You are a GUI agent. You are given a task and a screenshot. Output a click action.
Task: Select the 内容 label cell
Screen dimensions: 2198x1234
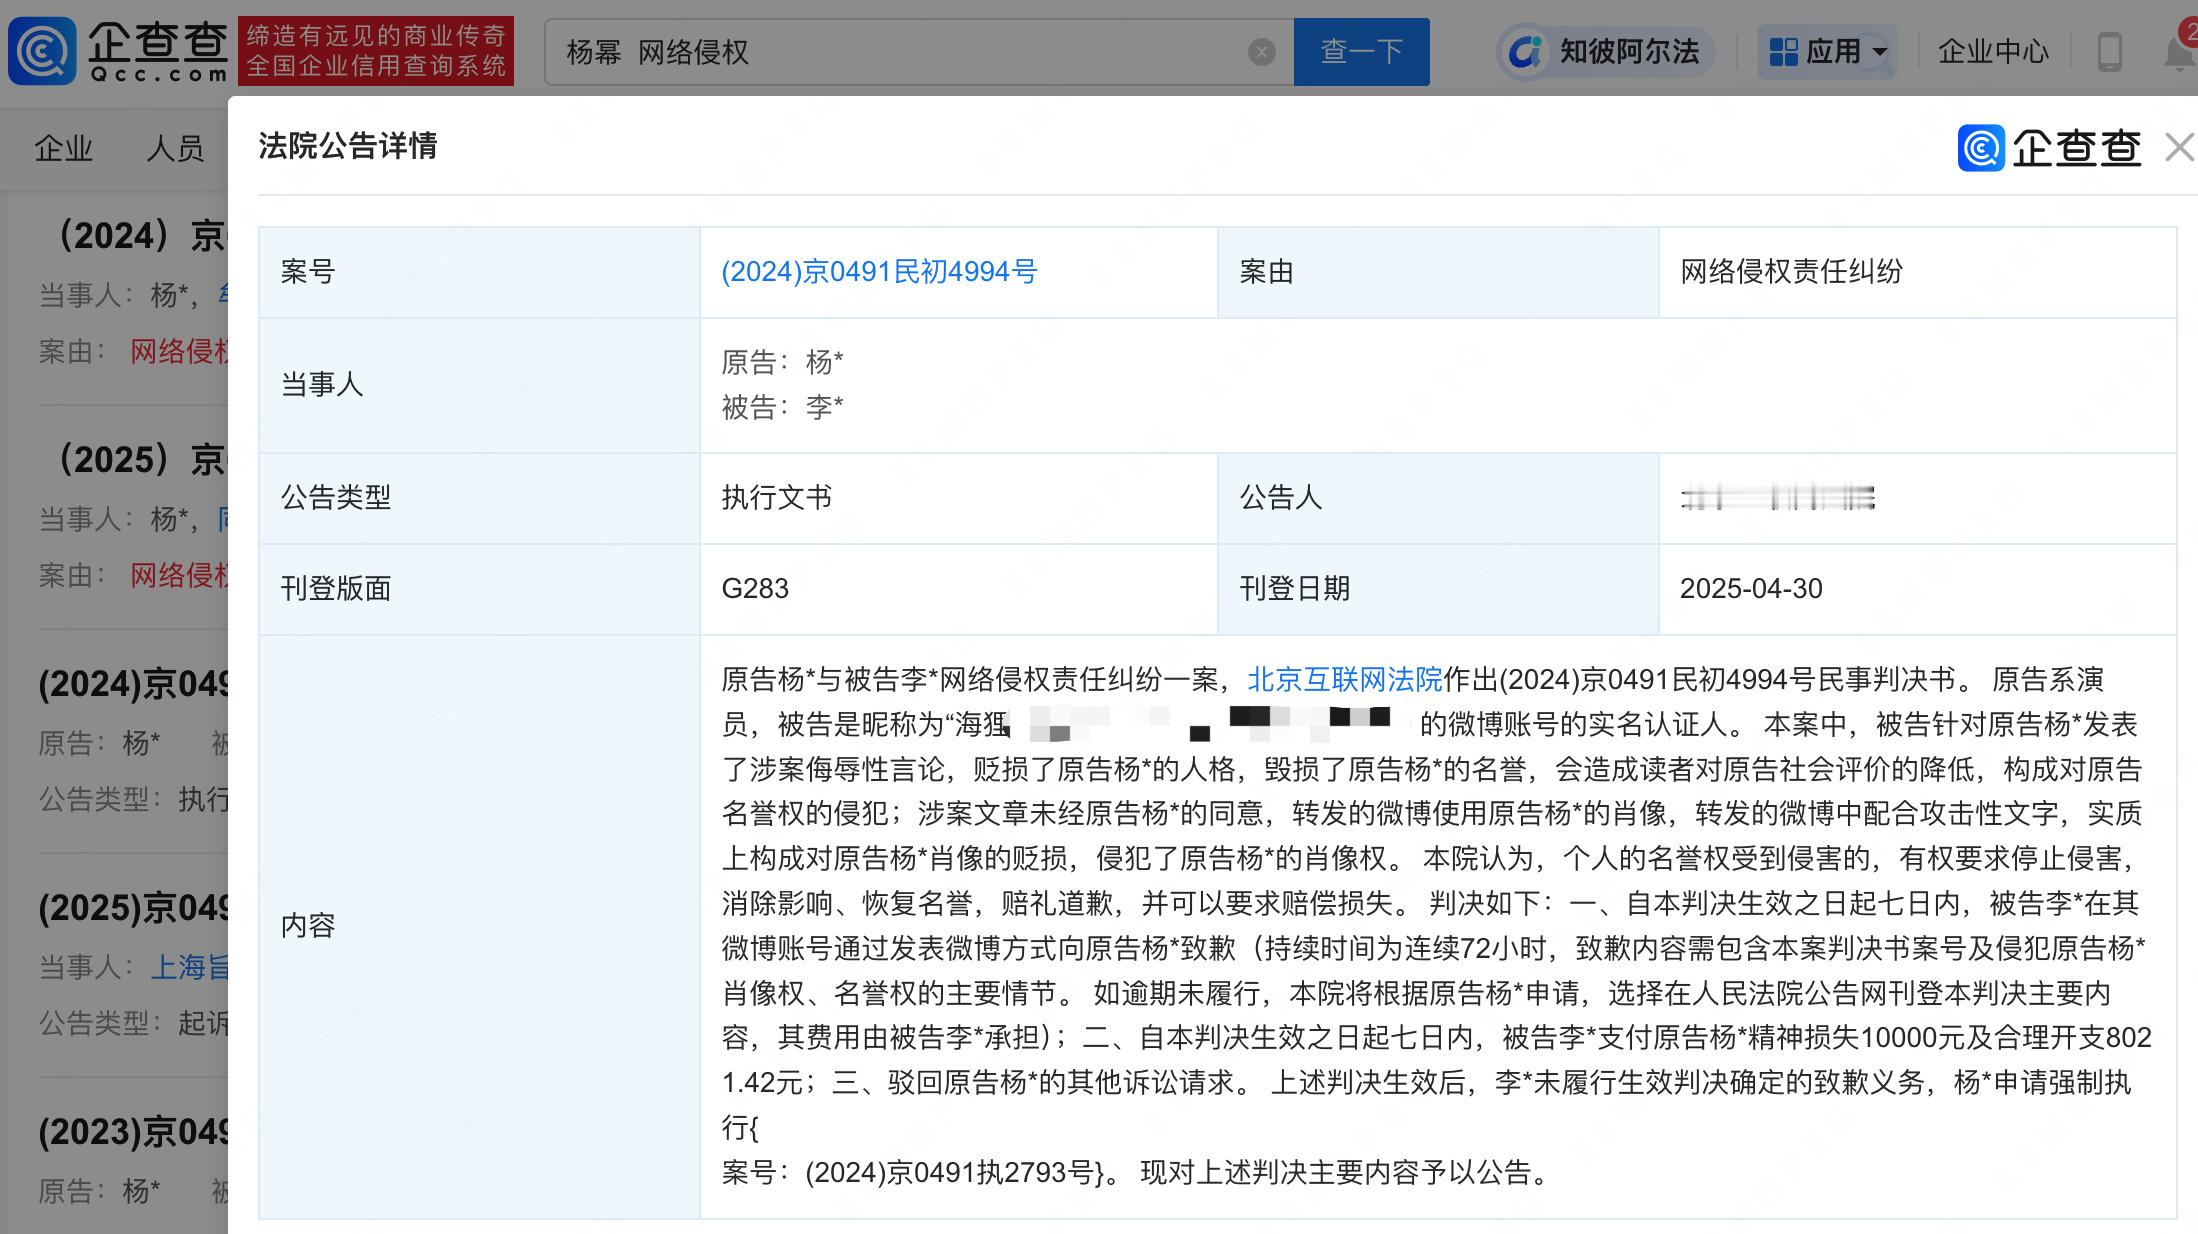click(479, 926)
